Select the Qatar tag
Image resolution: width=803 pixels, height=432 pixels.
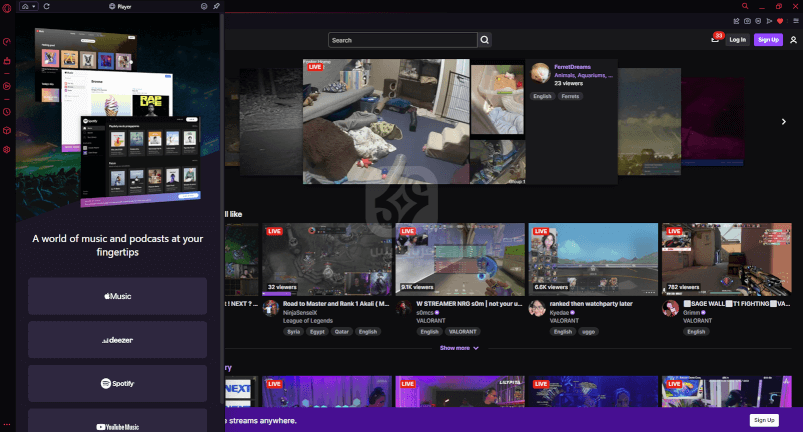coord(342,332)
